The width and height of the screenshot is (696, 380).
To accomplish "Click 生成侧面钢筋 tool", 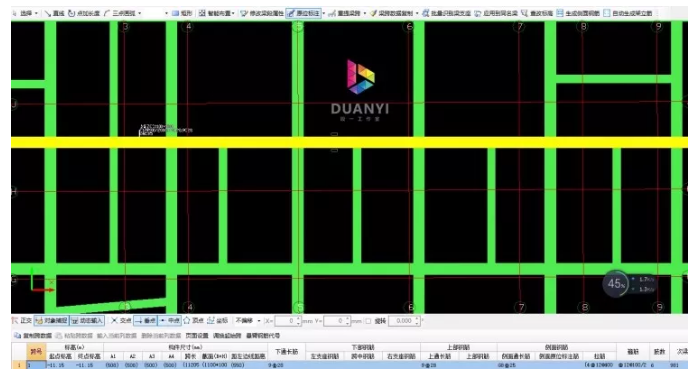I will [x=578, y=13].
